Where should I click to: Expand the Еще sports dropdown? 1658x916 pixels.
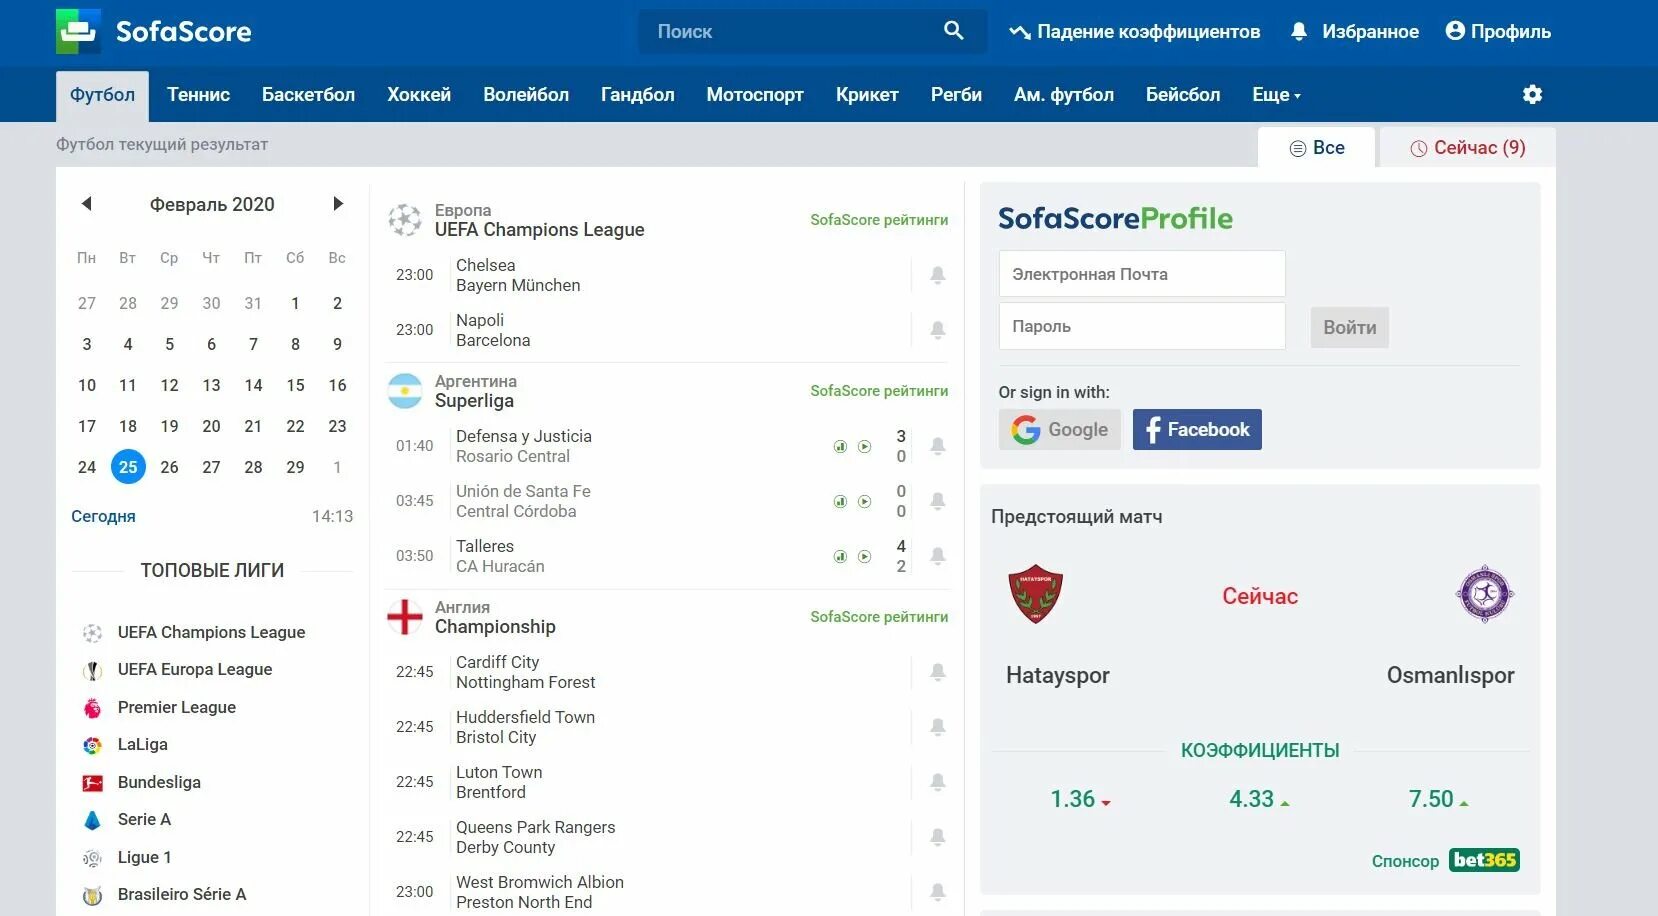(1276, 95)
